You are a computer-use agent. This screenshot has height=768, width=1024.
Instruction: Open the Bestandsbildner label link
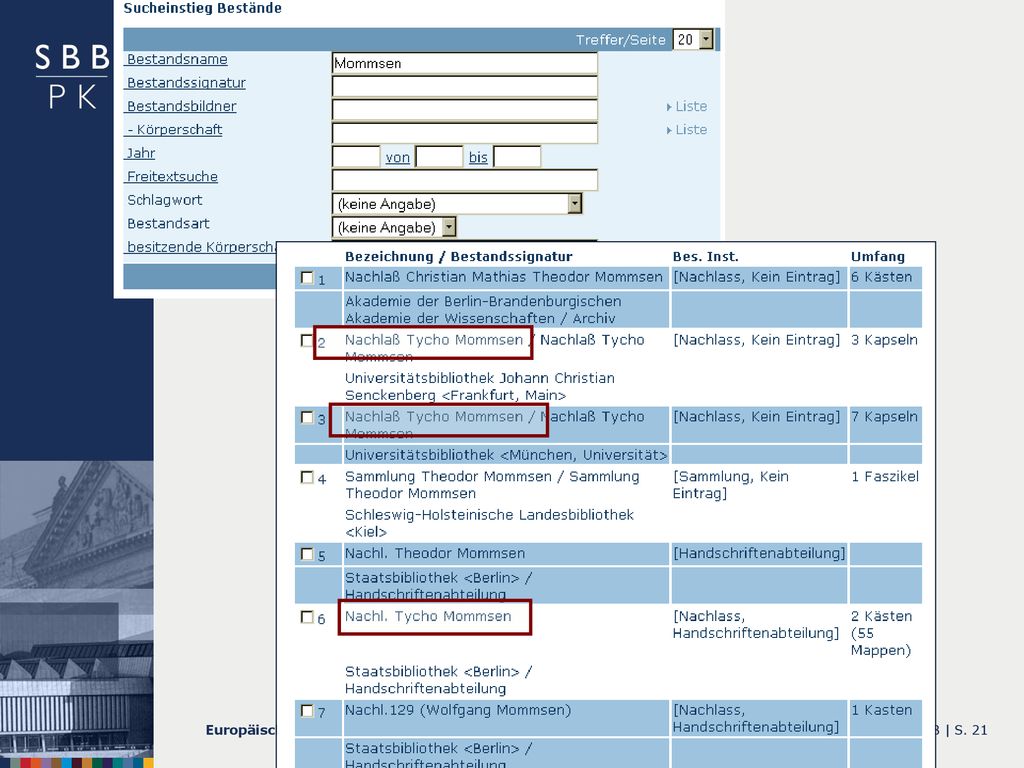click(182, 106)
